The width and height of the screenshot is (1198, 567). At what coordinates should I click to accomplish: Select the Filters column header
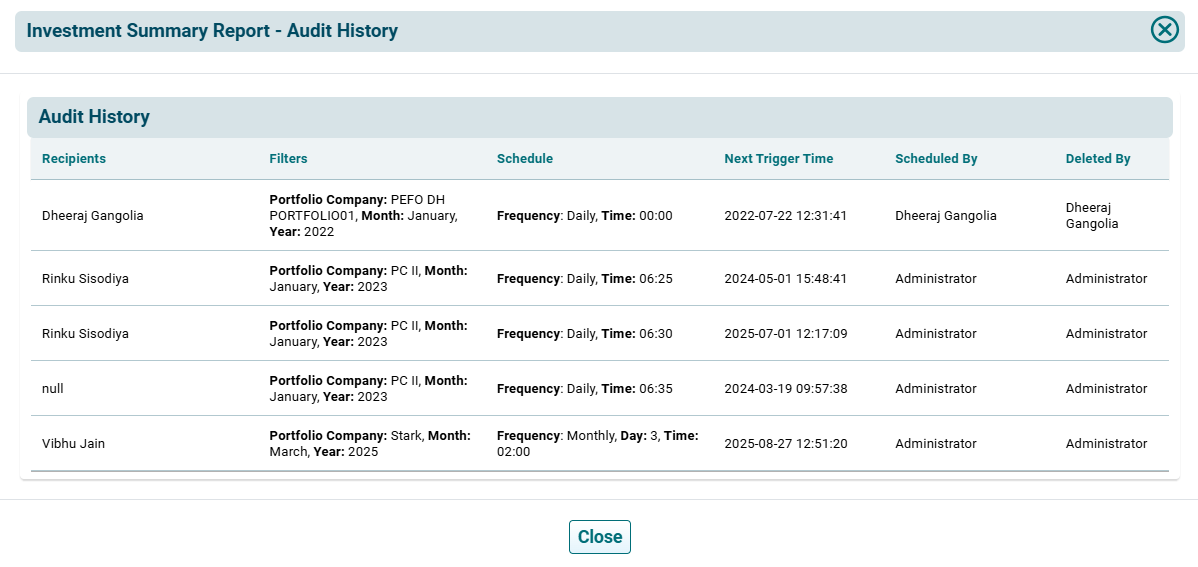pos(288,159)
